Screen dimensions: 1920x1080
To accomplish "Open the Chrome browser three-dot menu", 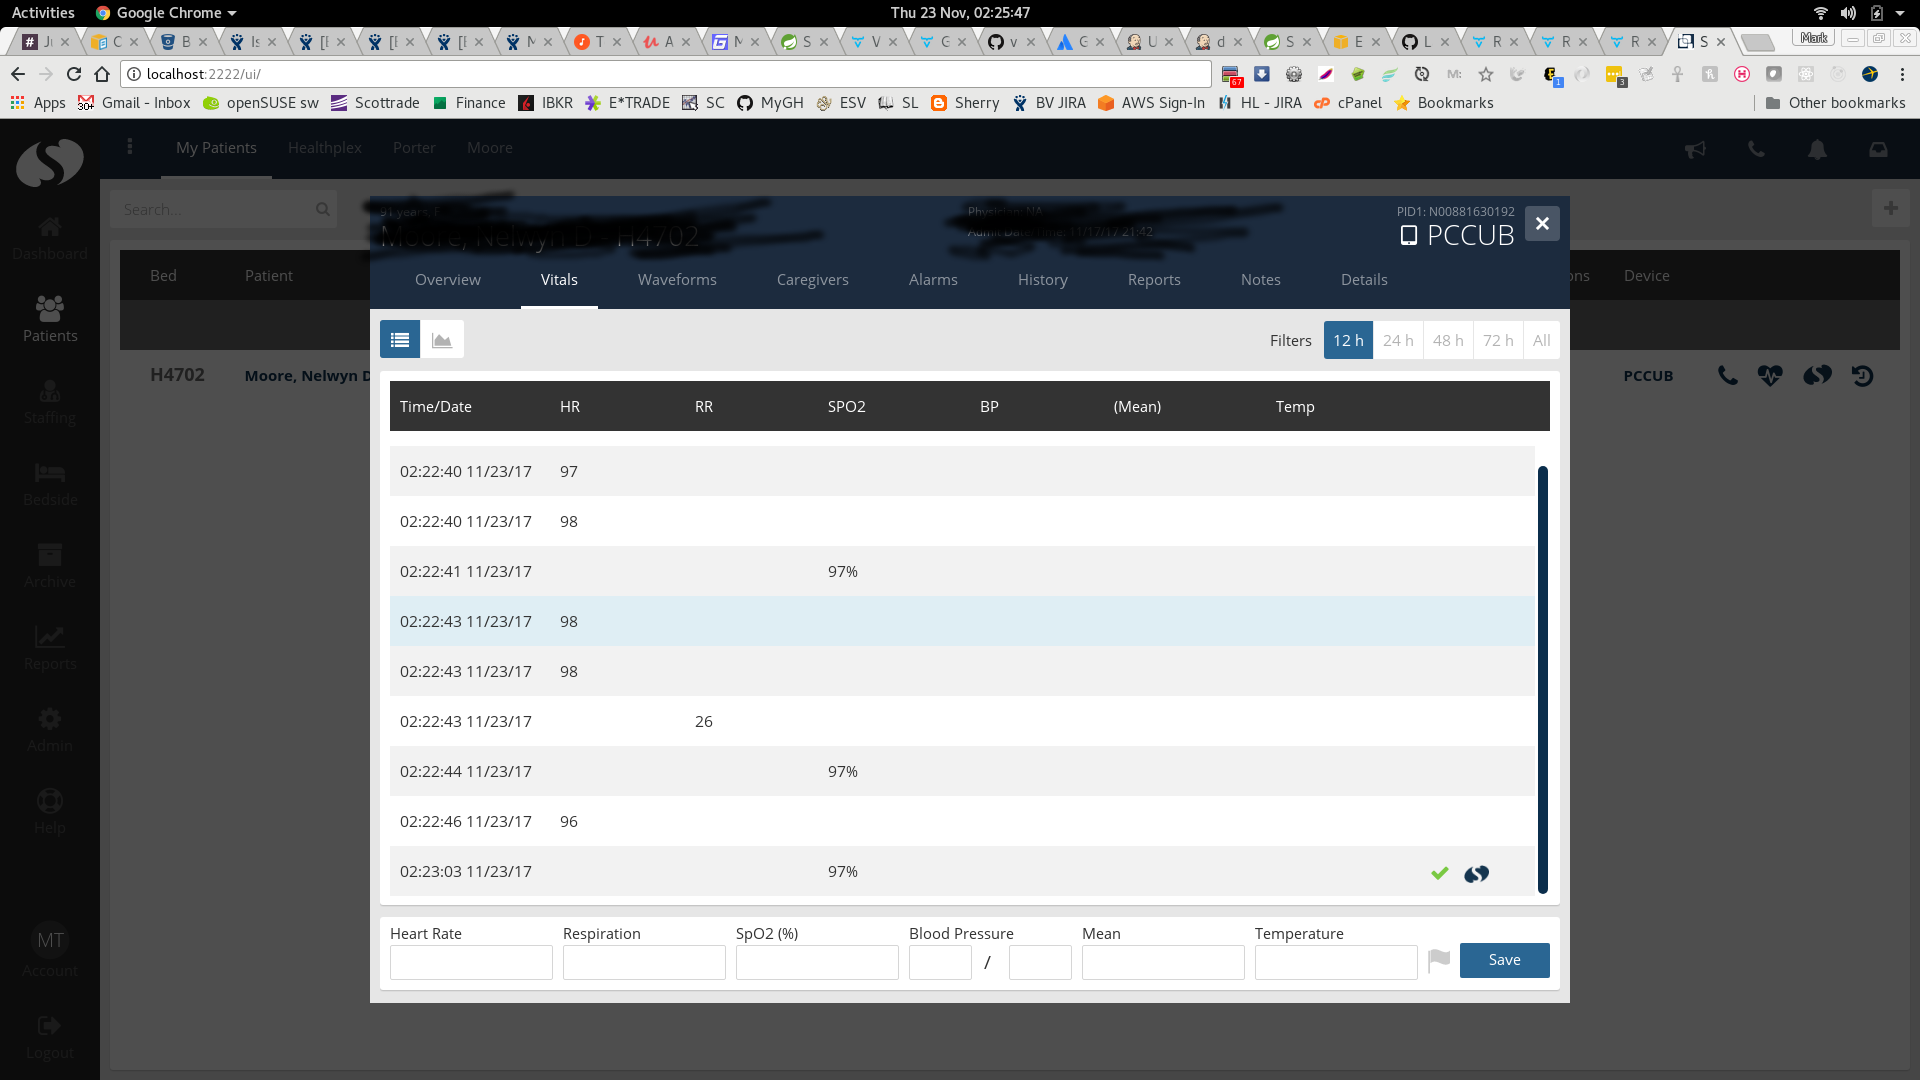I will [x=1901, y=74].
